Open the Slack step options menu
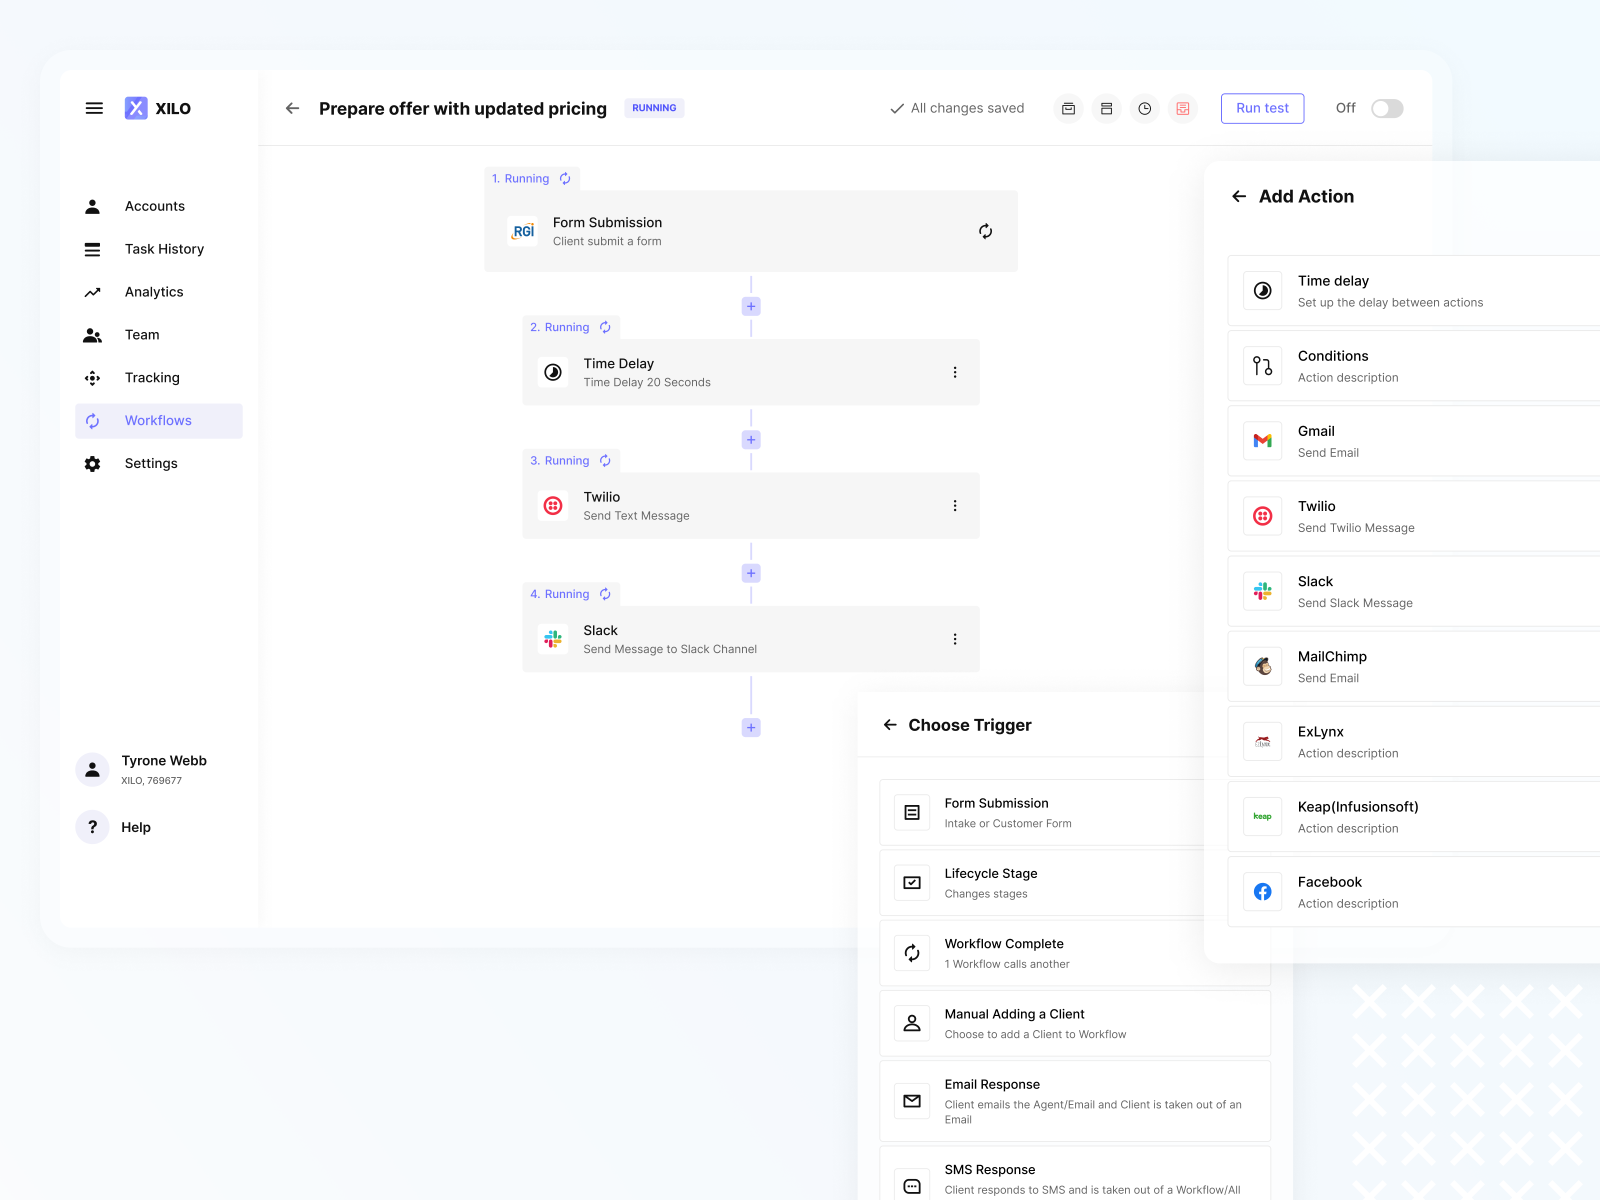The image size is (1600, 1200). 955,639
